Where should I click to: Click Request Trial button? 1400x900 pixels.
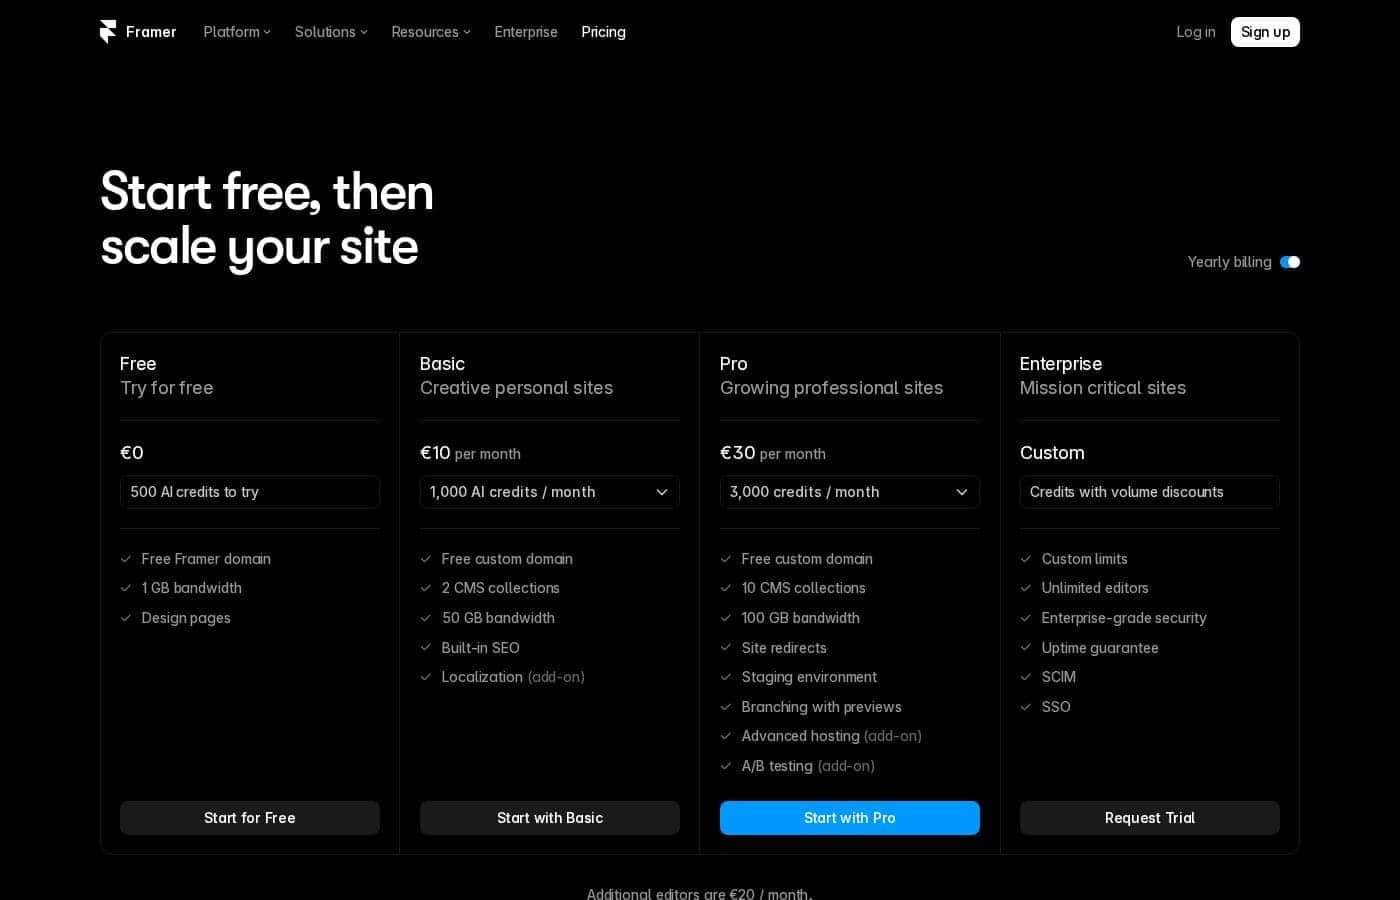pos(1150,818)
